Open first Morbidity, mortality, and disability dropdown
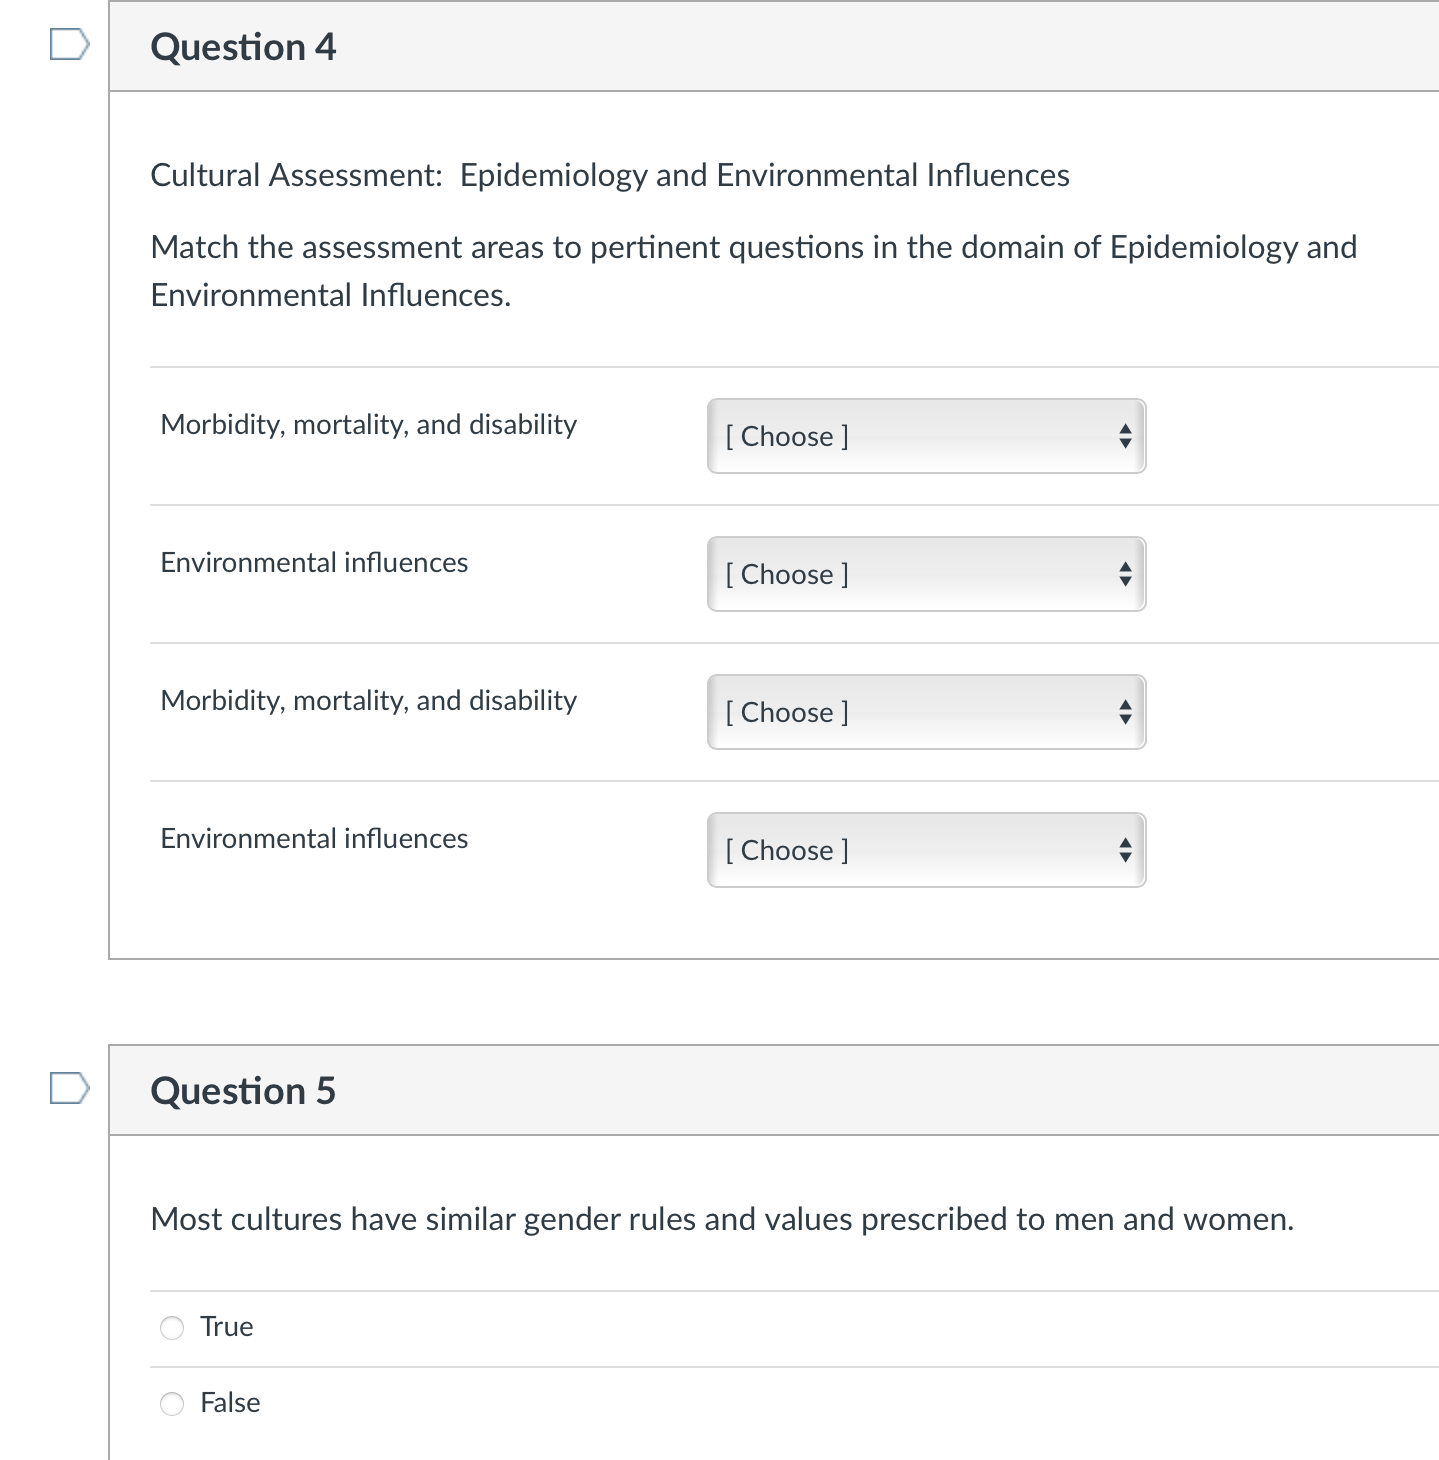 (x=925, y=436)
